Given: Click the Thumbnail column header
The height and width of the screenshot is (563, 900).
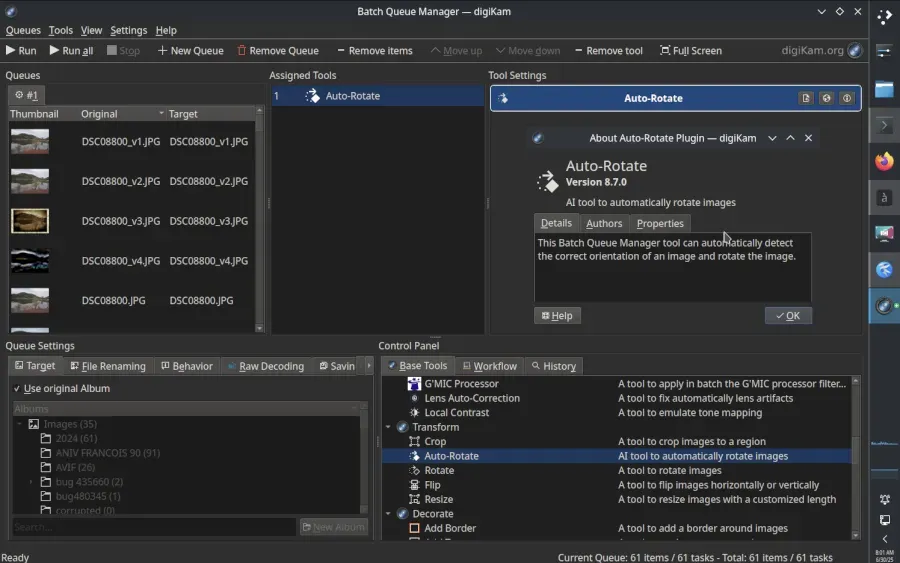Looking at the screenshot, I should tap(42, 114).
